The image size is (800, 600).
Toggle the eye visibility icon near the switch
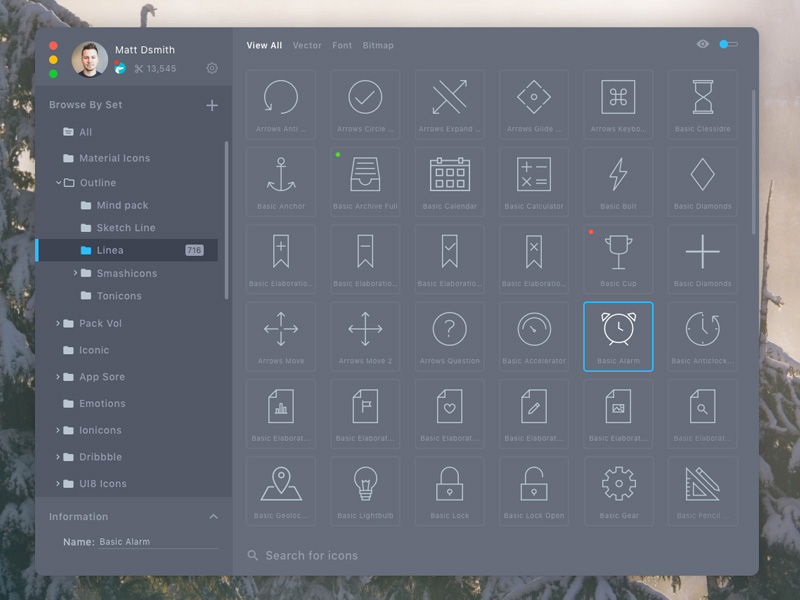tap(703, 45)
